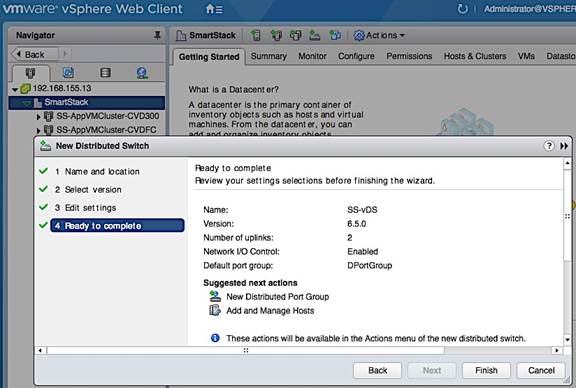The height and width of the screenshot is (388, 576).
Task: Click the Finish button
Action: point(486,370)
